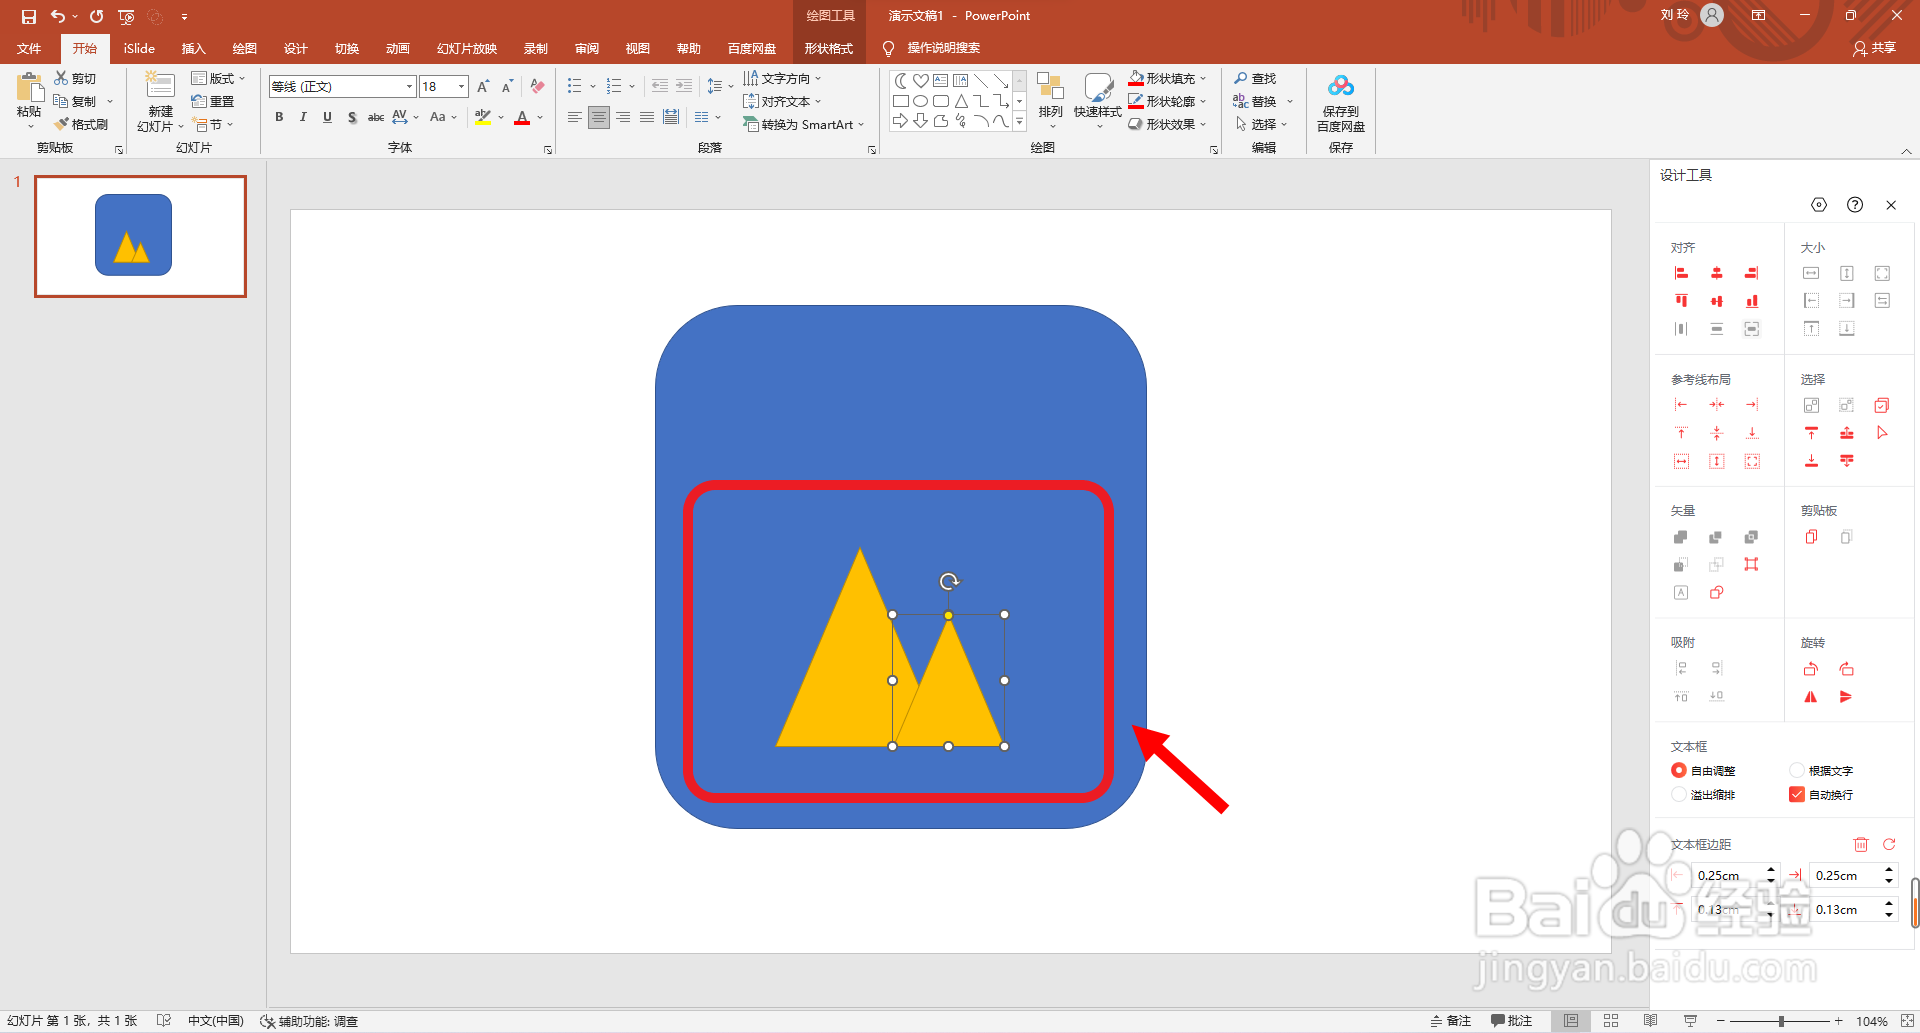
Task: Click the 快速样式 button
Action: (x=1098, y=101)
